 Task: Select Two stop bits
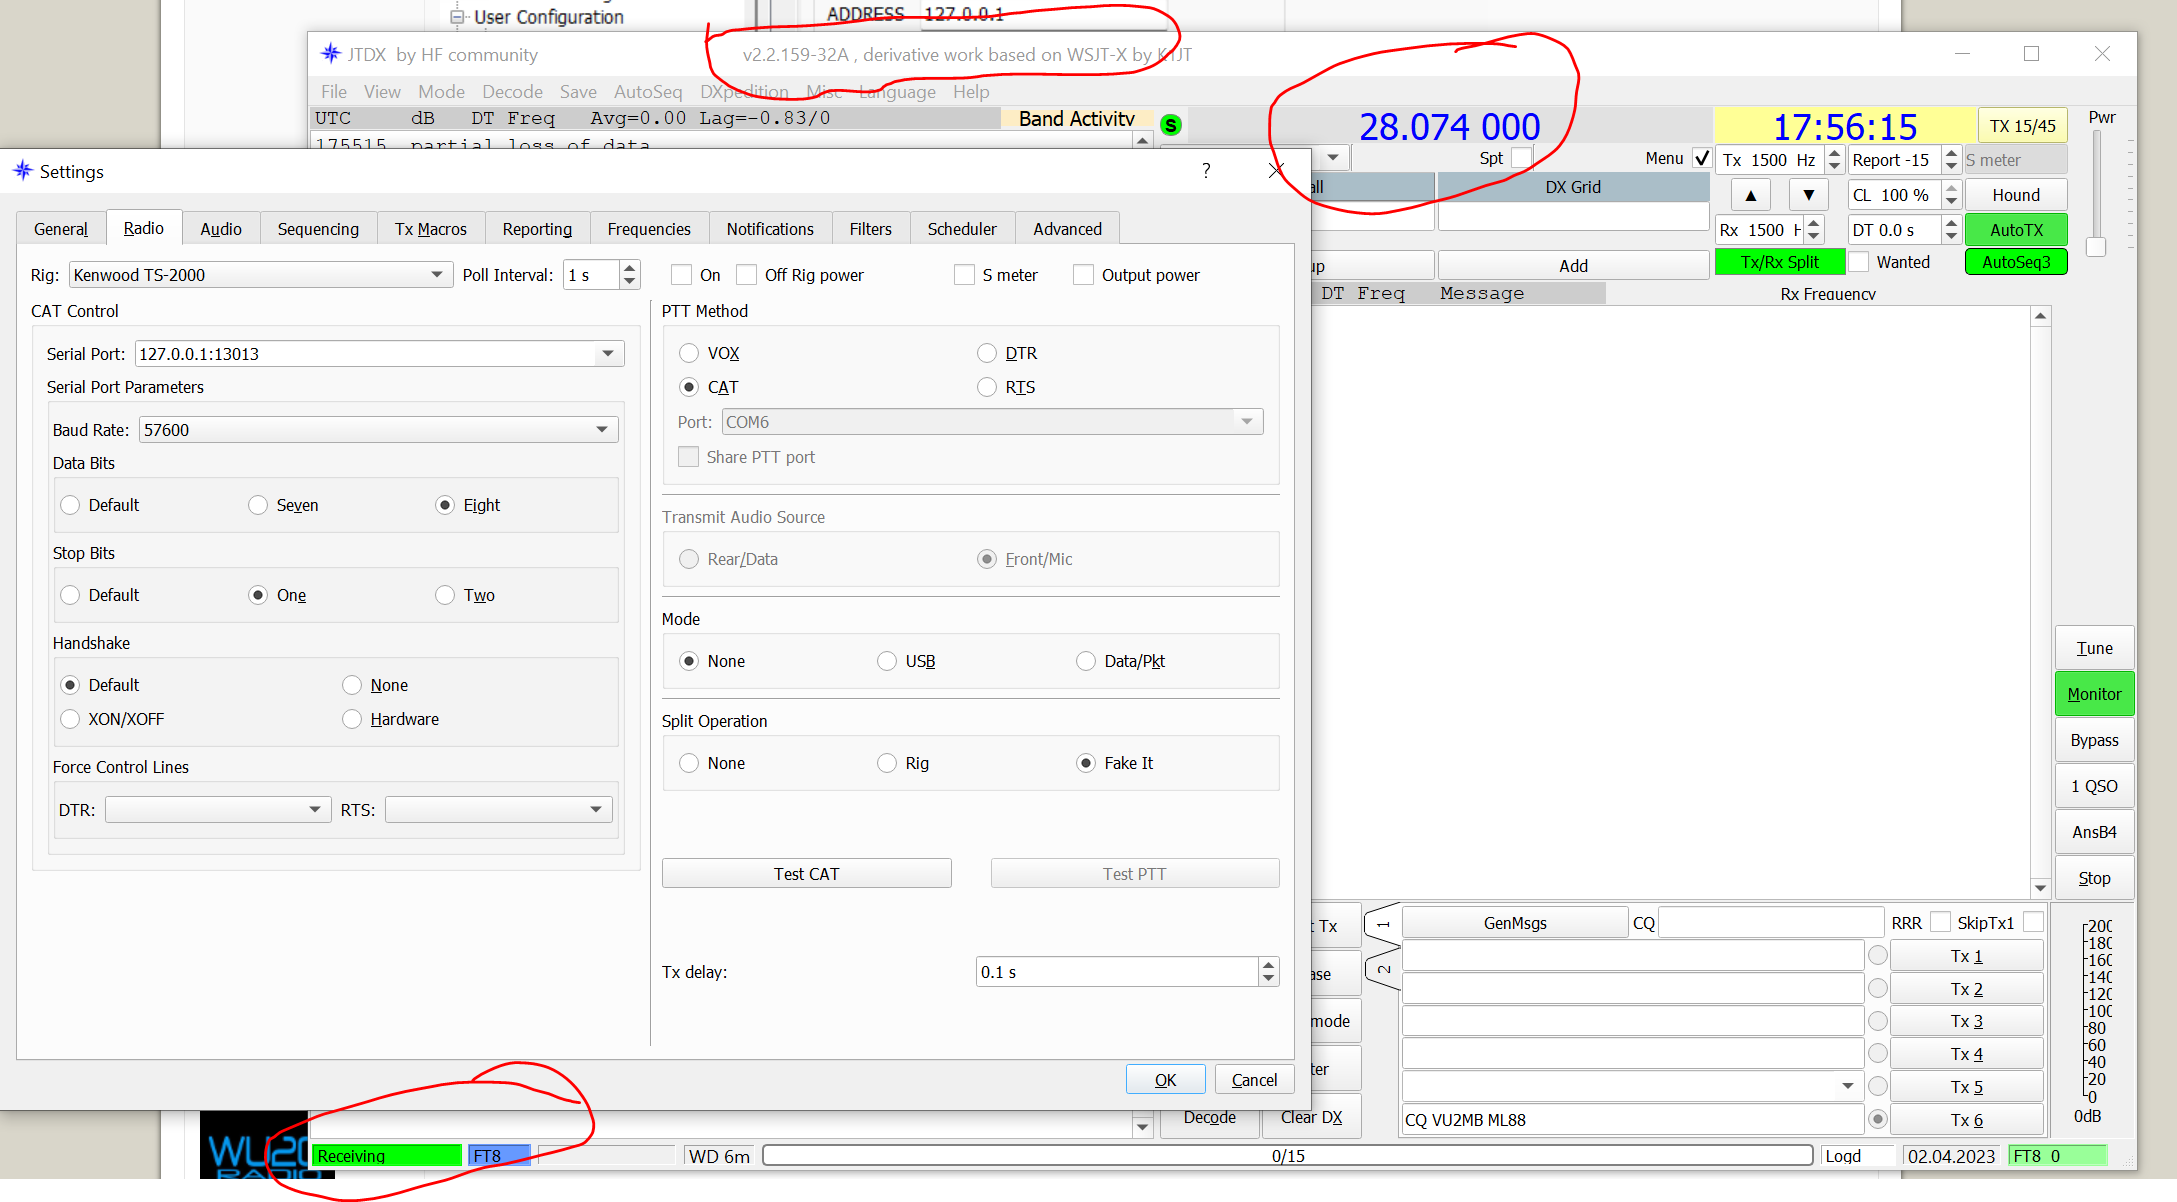[x=445, y=595]
